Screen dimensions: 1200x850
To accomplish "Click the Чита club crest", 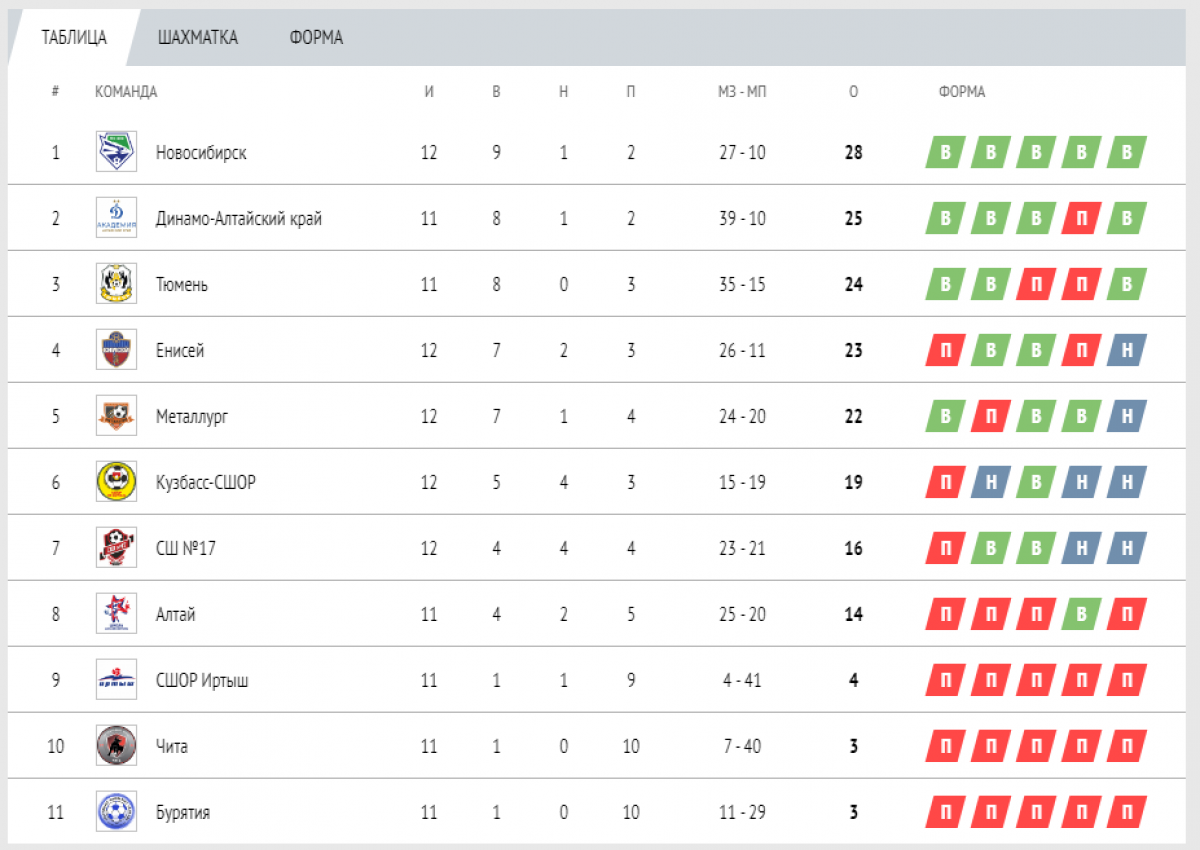I will point(116,746).
